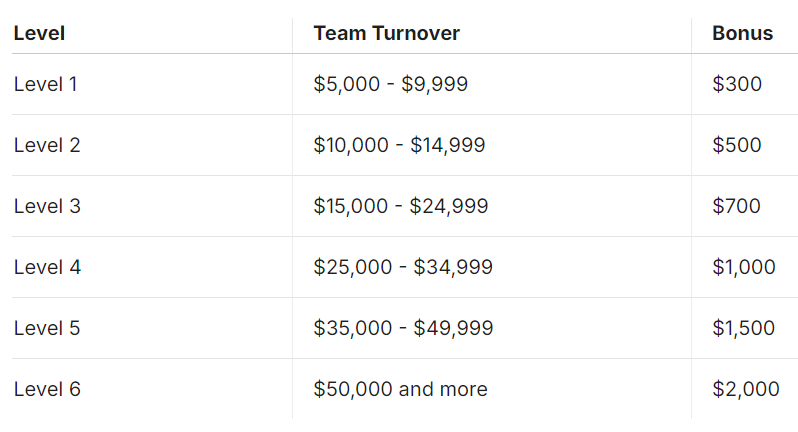The height and width of the screenshot is (432, 798).
Task: Select the $700 bonus cell
Action: (736, 206)
